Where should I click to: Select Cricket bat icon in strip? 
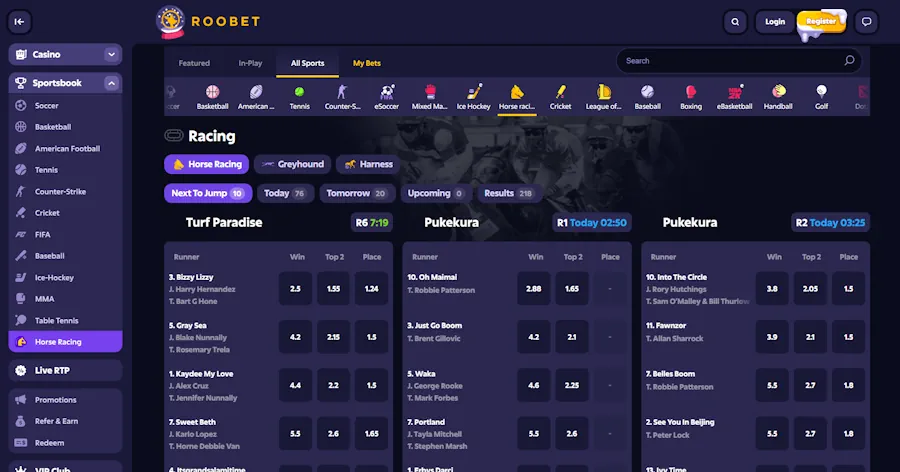pos(560,97)
